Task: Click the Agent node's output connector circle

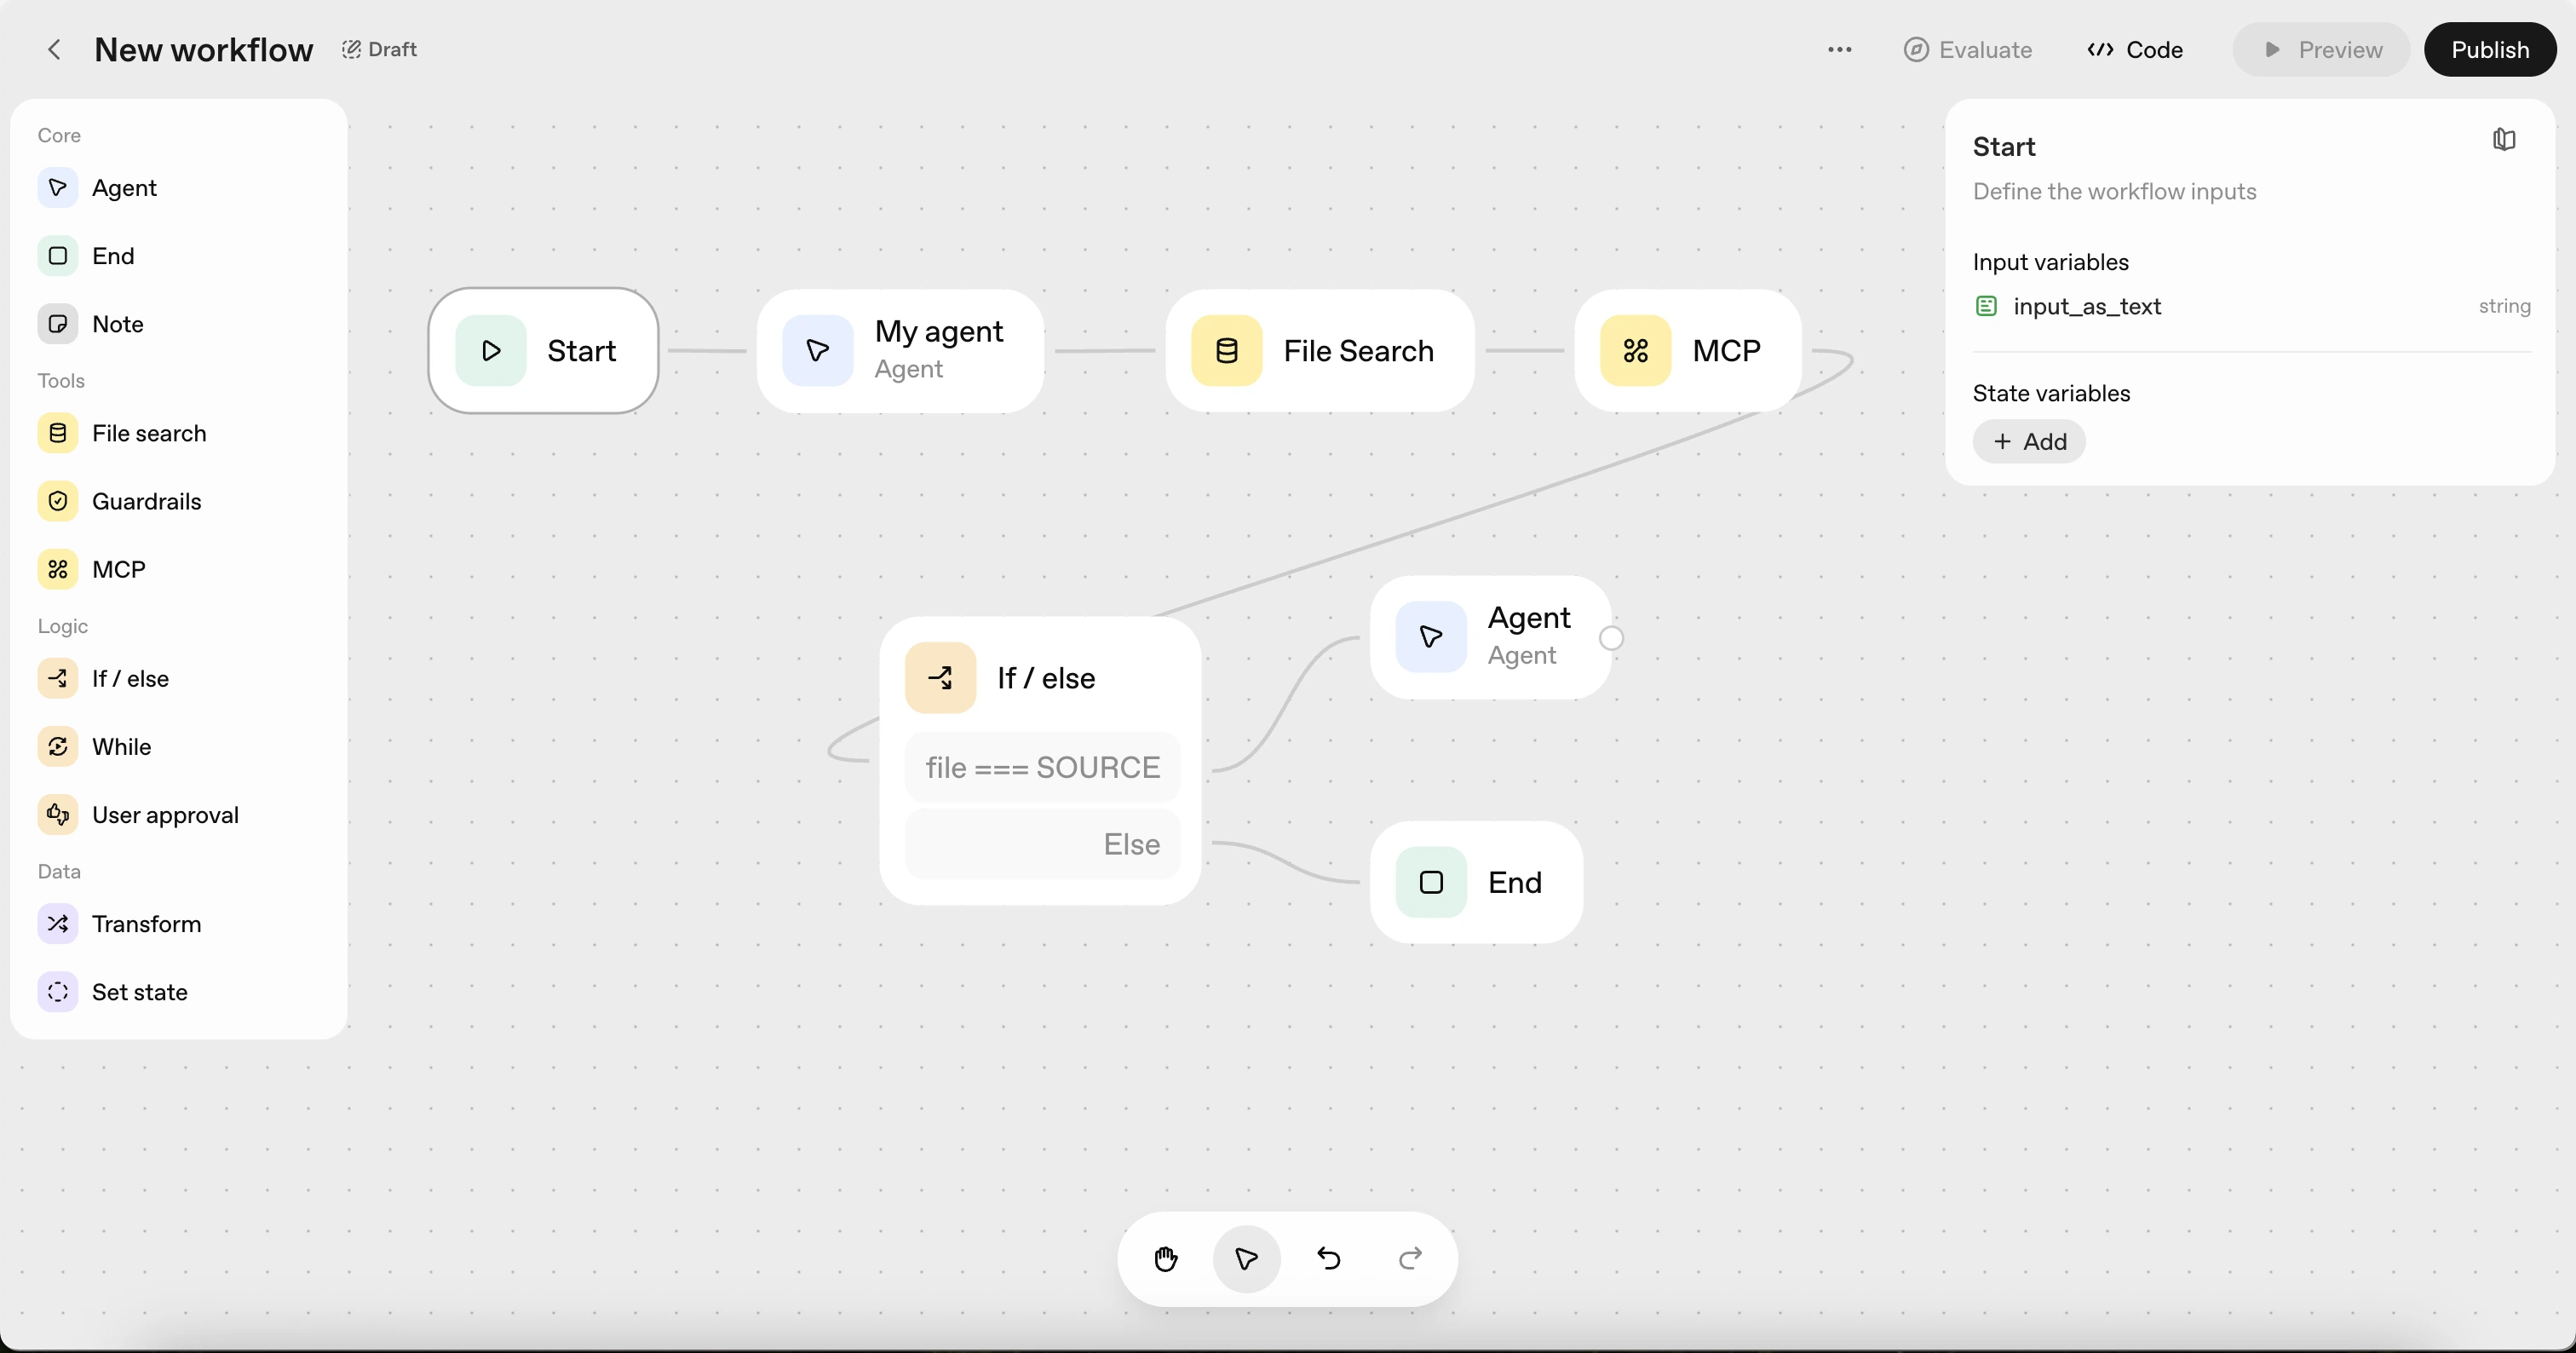Action: 1611,638
